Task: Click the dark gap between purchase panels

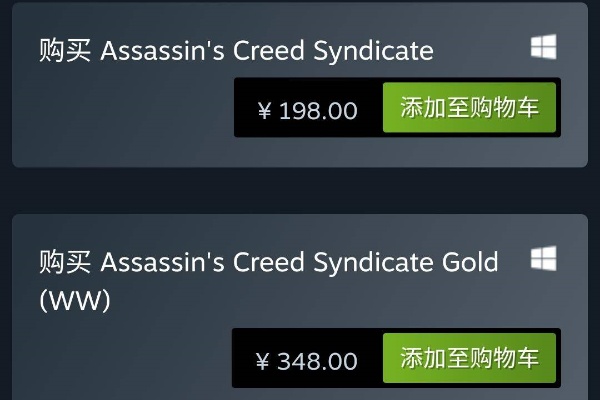Action: [x=300, y=189]
